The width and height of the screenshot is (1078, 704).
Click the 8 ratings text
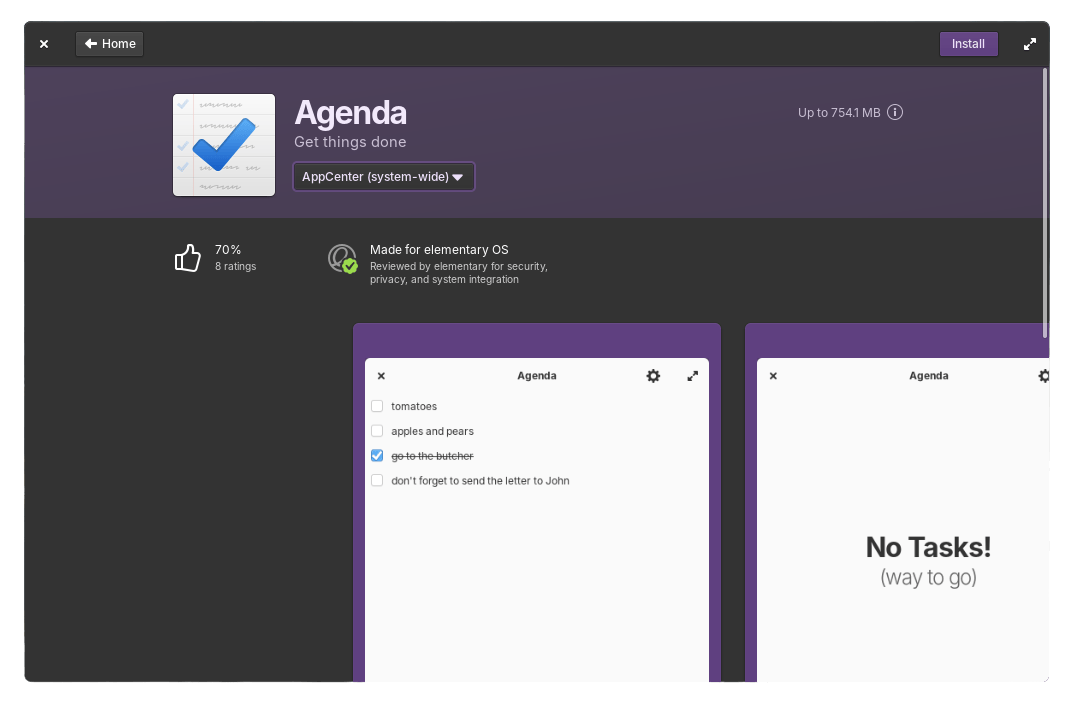coord(235,267)
